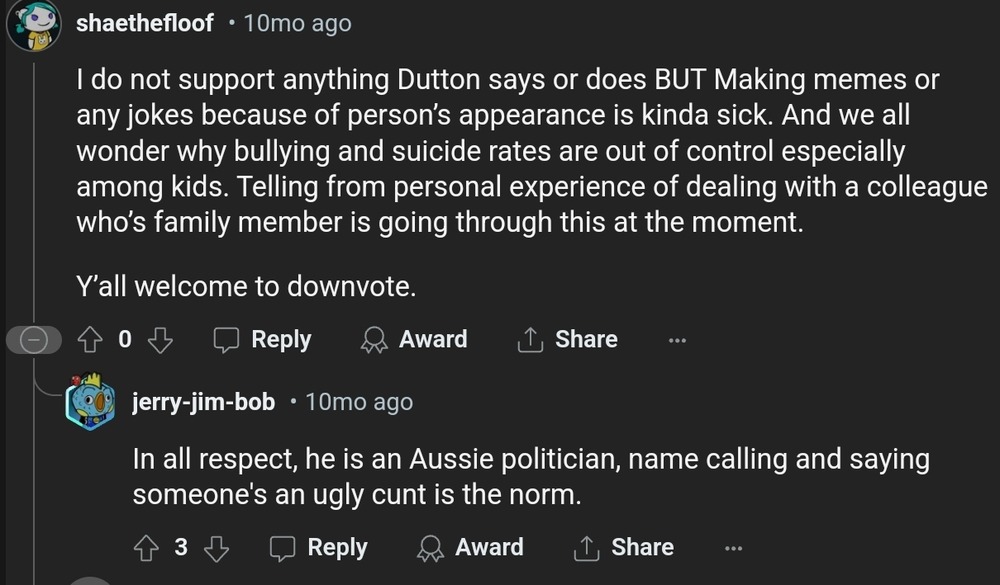Image resolution: width=1000 pixels, height=585 pixels.
Task: Open more options on shaethefloof's comment
Action: (677, 340)
